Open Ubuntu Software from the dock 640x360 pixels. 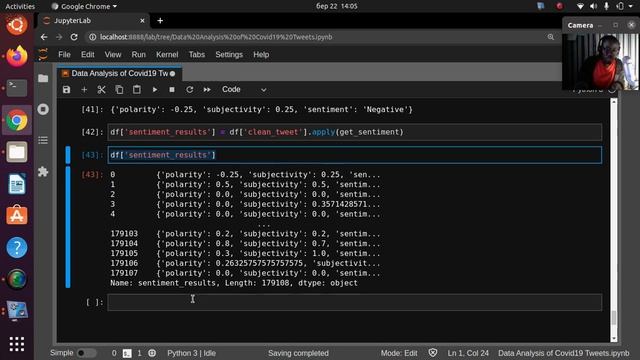[17, 216]
